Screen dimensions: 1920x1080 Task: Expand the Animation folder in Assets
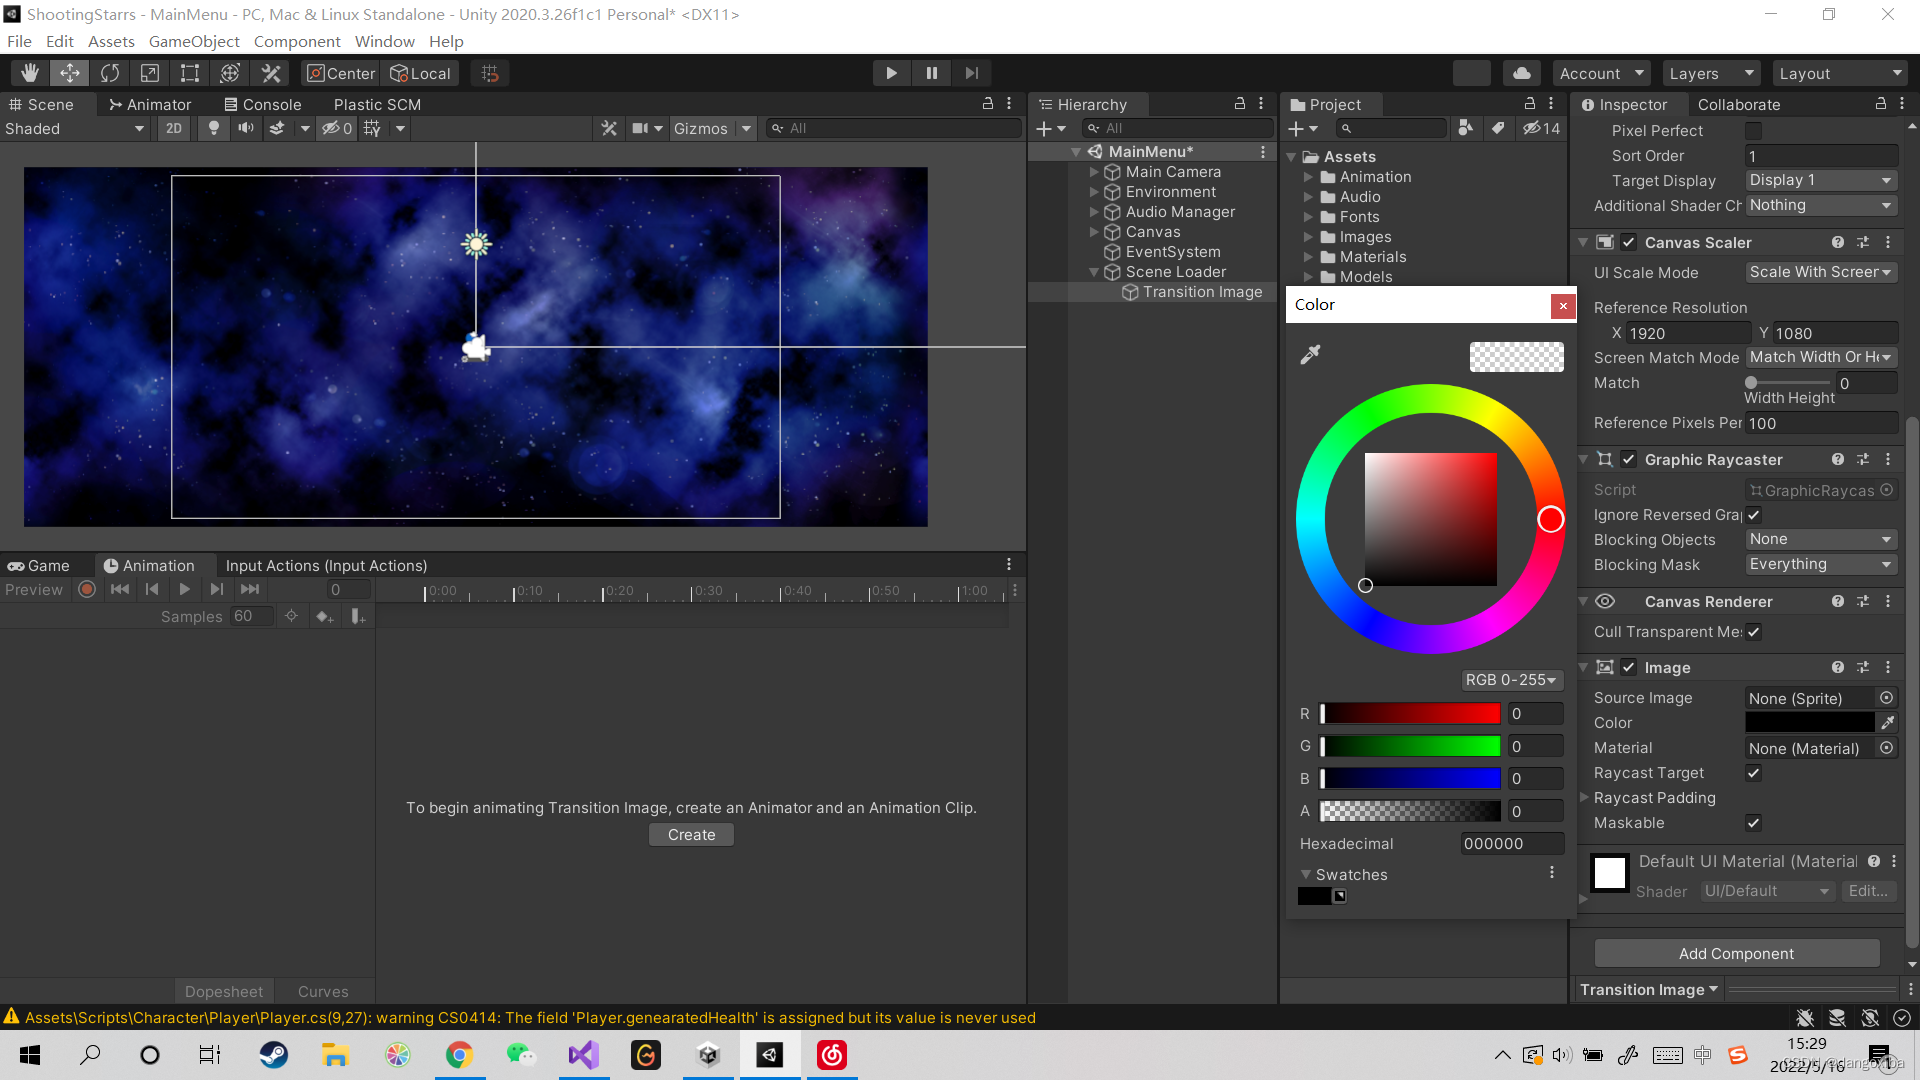pos(1308,177)
